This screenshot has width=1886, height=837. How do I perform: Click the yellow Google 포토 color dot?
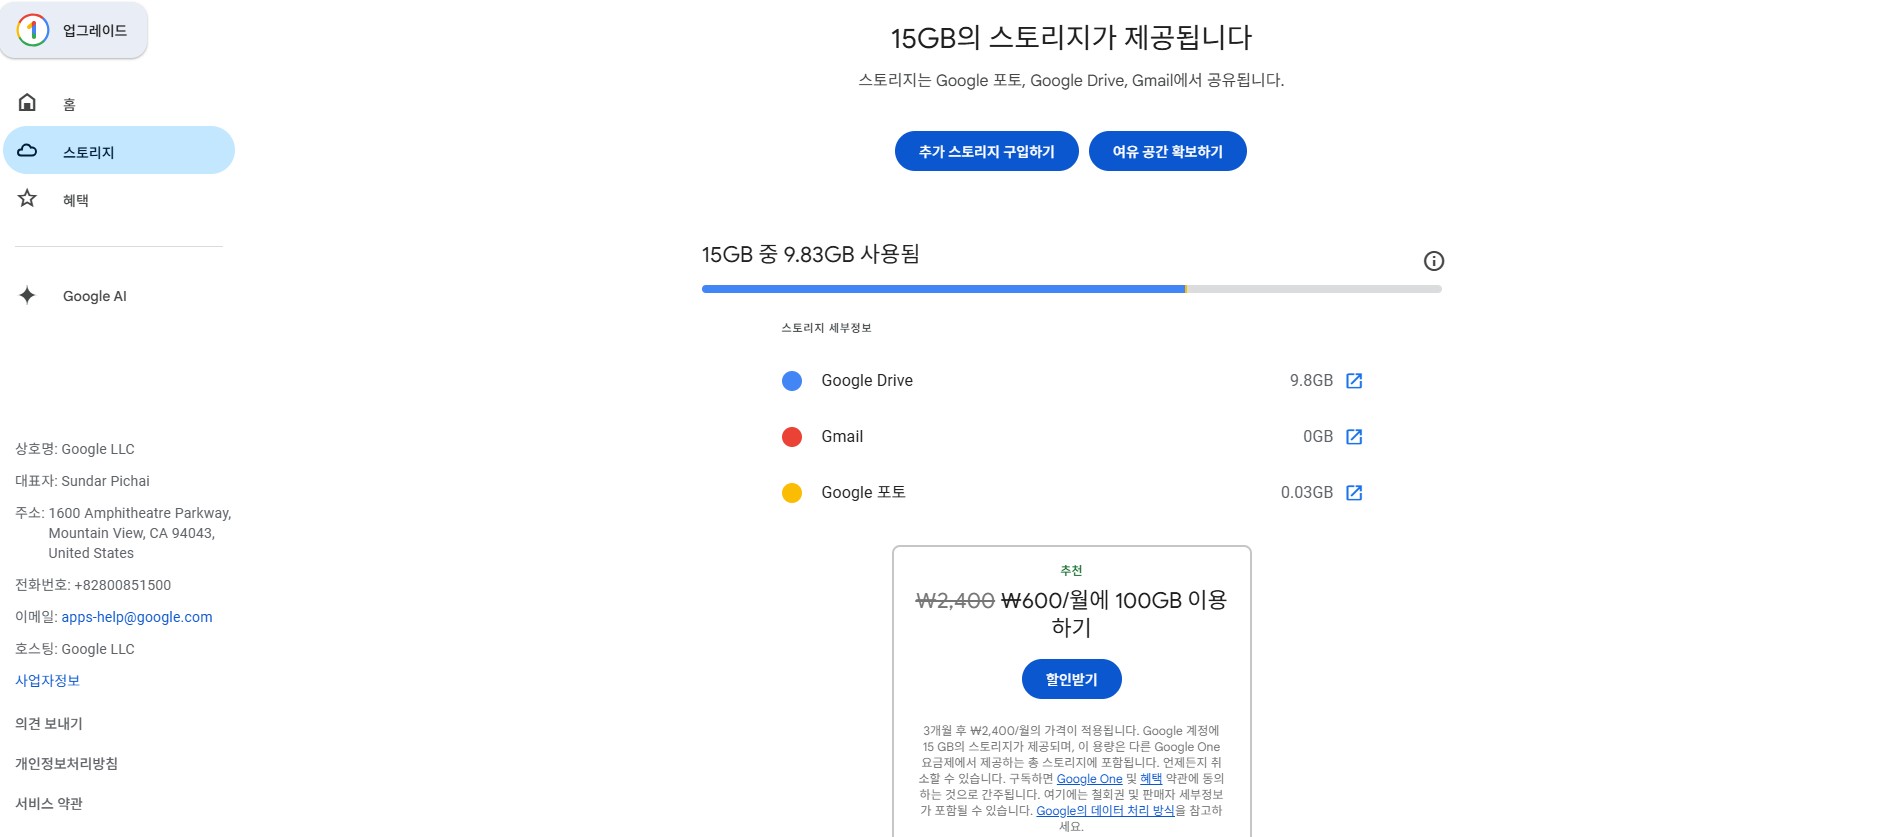pyautogui.click(x=792, y=493)
